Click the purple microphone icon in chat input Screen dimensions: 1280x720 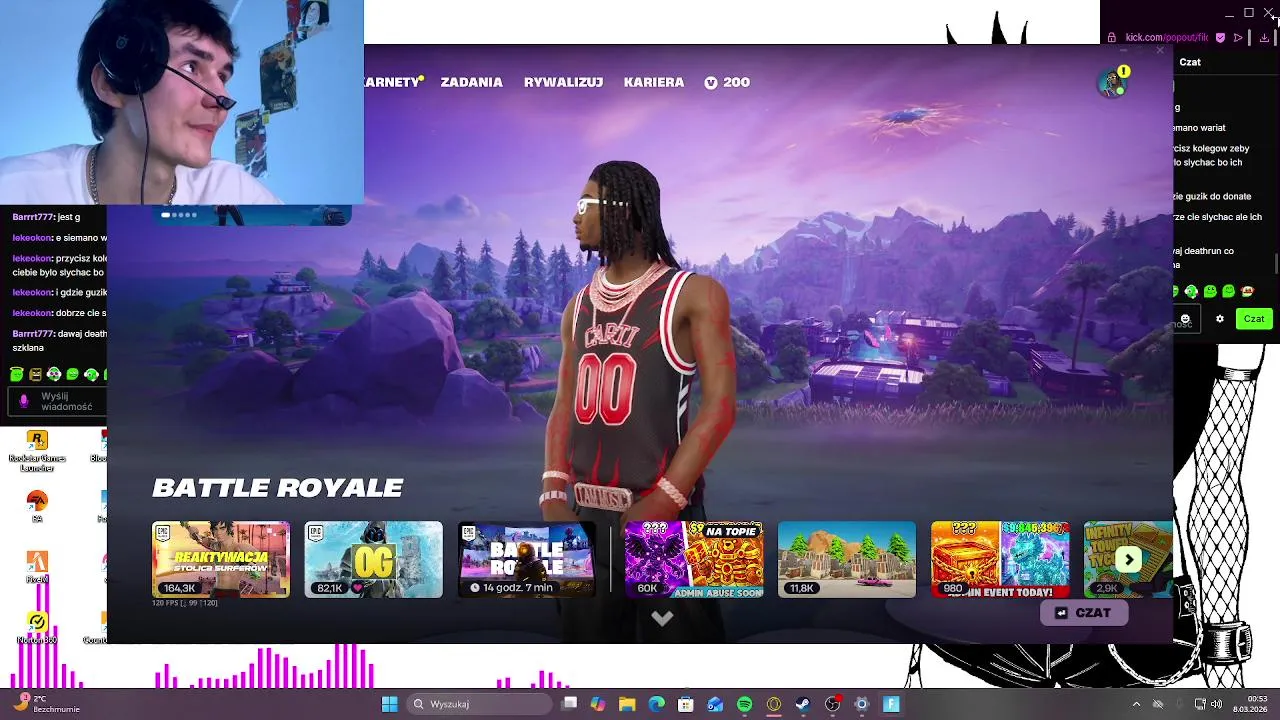tap(24, 401)
